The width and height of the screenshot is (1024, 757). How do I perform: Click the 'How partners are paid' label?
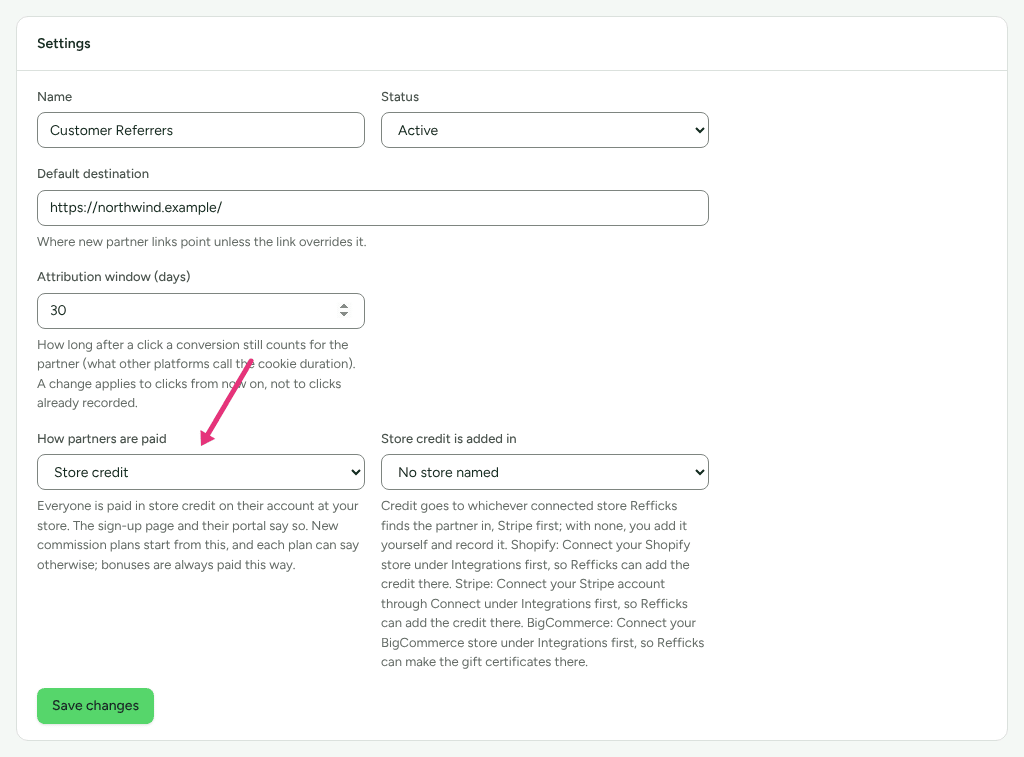tap(101, 438)
